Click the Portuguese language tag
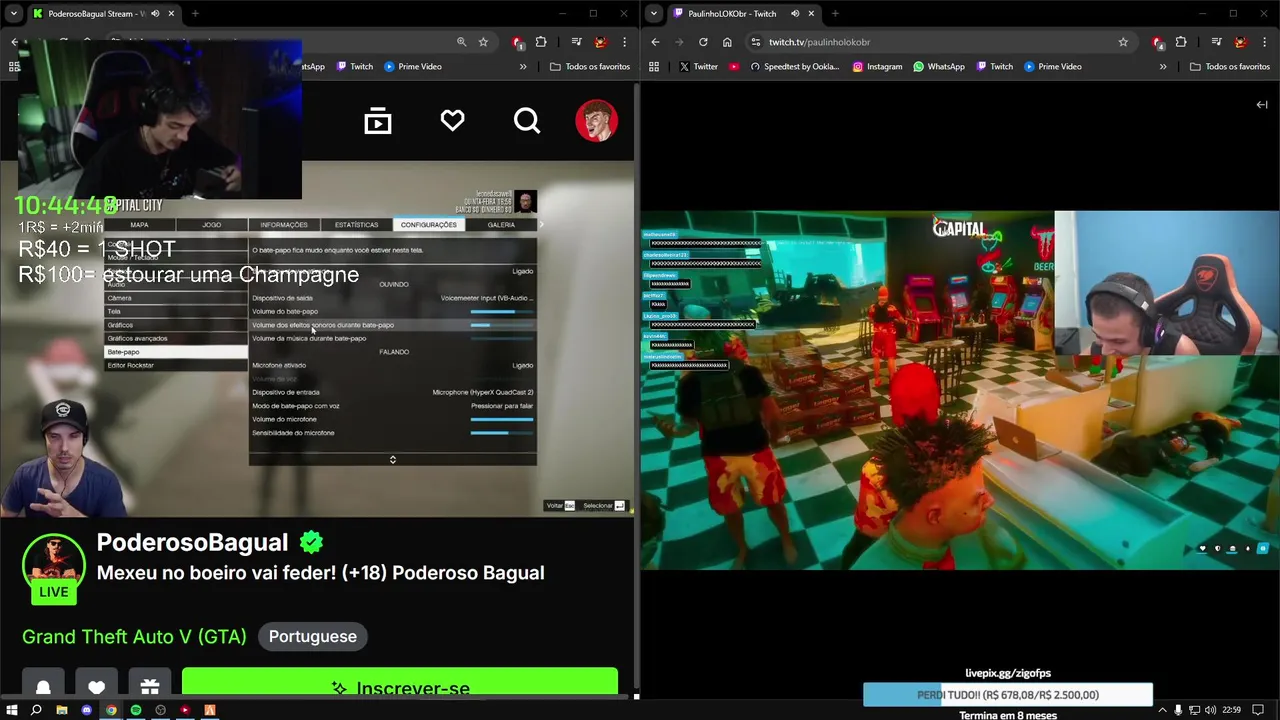This screenshot has width=1280, height=720. tap(312, 636)
